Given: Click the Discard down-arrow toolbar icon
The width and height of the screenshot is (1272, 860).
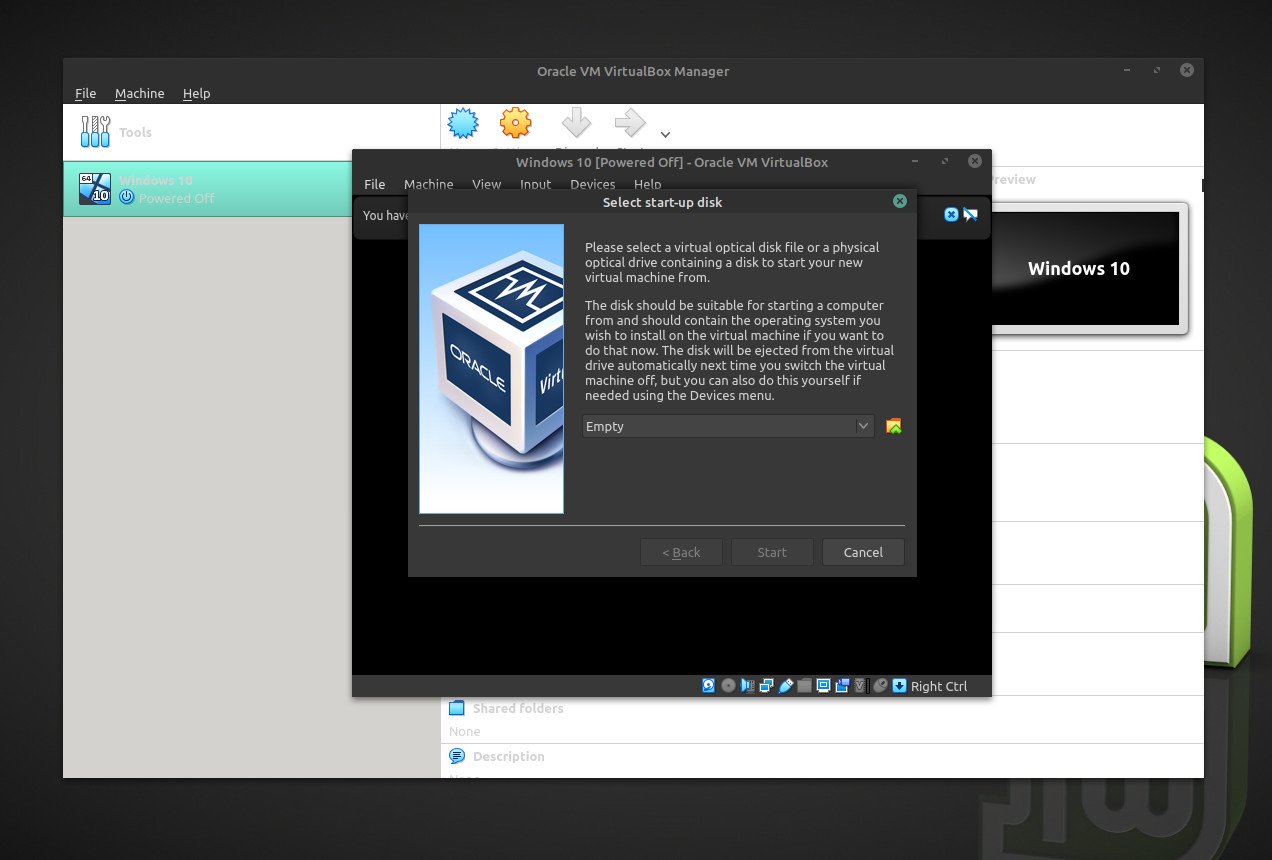Looking at the screenshot, I should point(576,124).
